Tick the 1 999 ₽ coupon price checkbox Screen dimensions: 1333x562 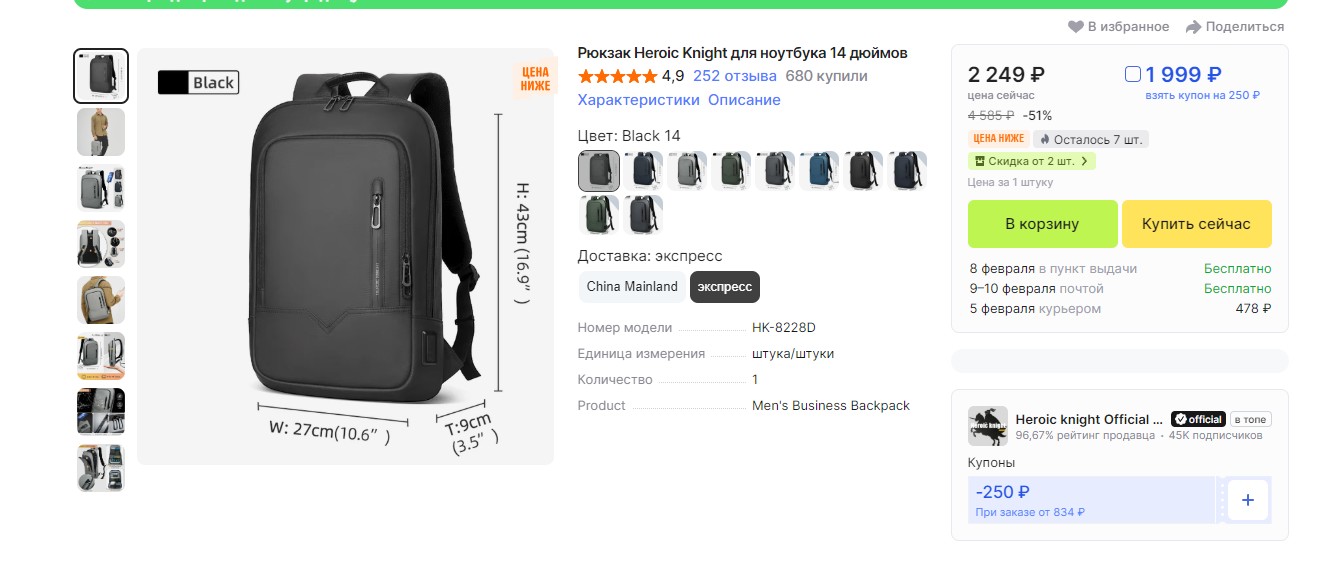click(x=1133, y=74)
